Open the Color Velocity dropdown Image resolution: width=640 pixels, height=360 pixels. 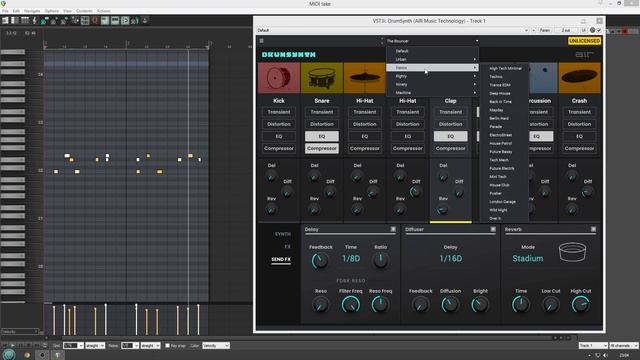point(216,346)
